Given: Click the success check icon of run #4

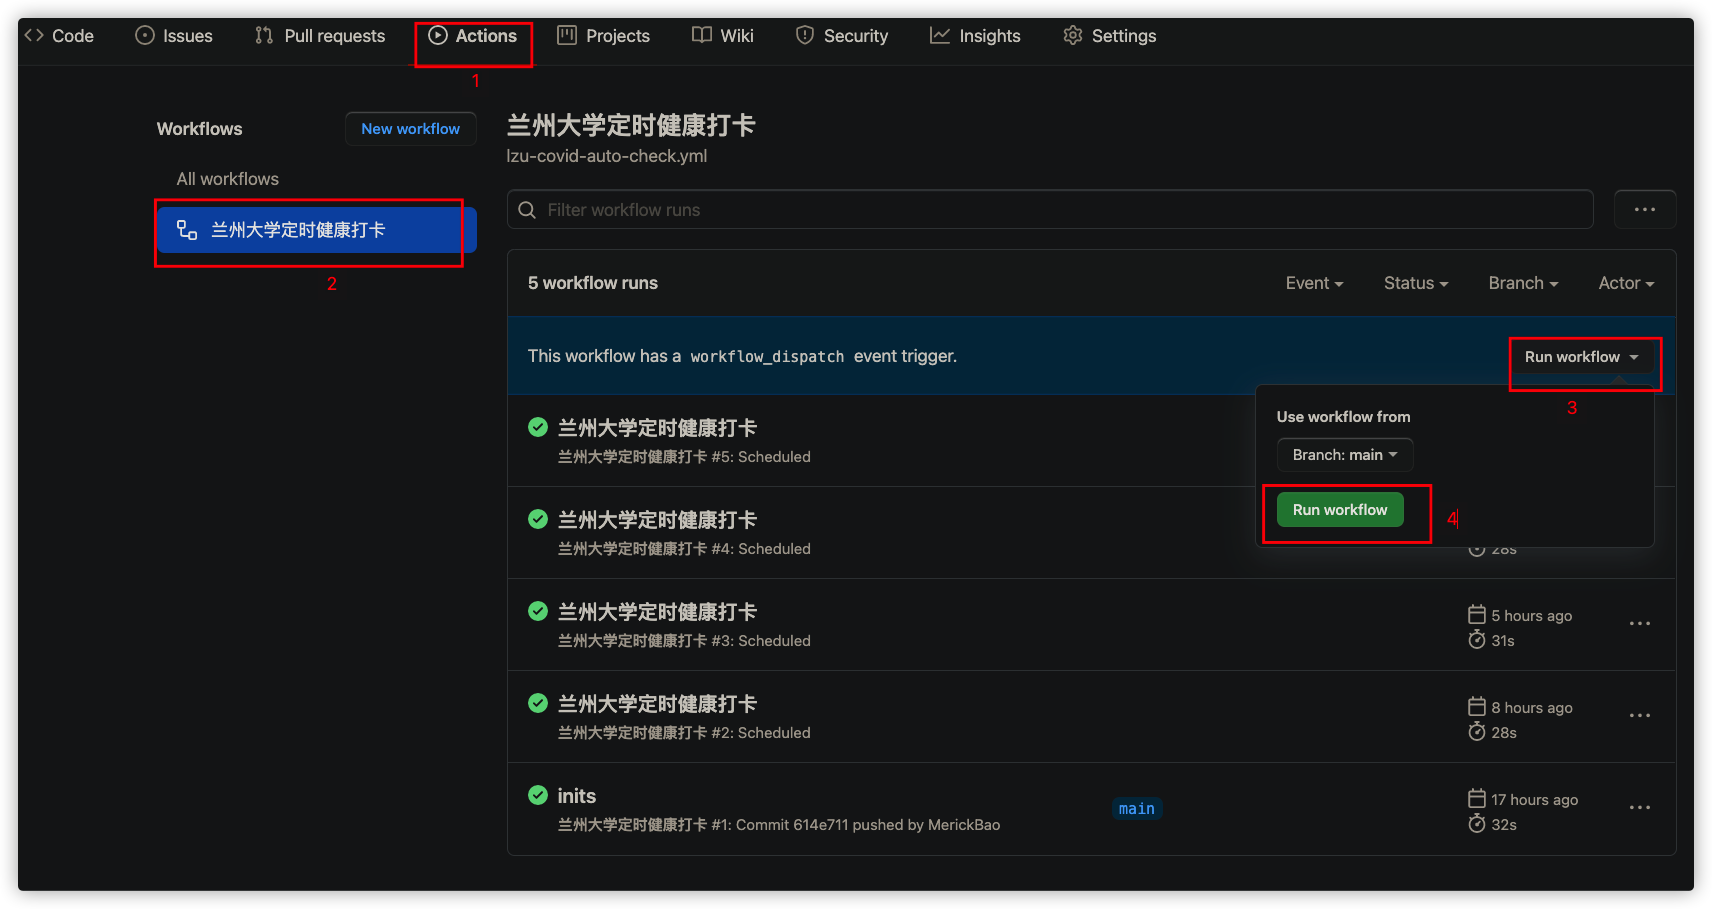Looking at the screenshot, I should (x=538, y=519).
